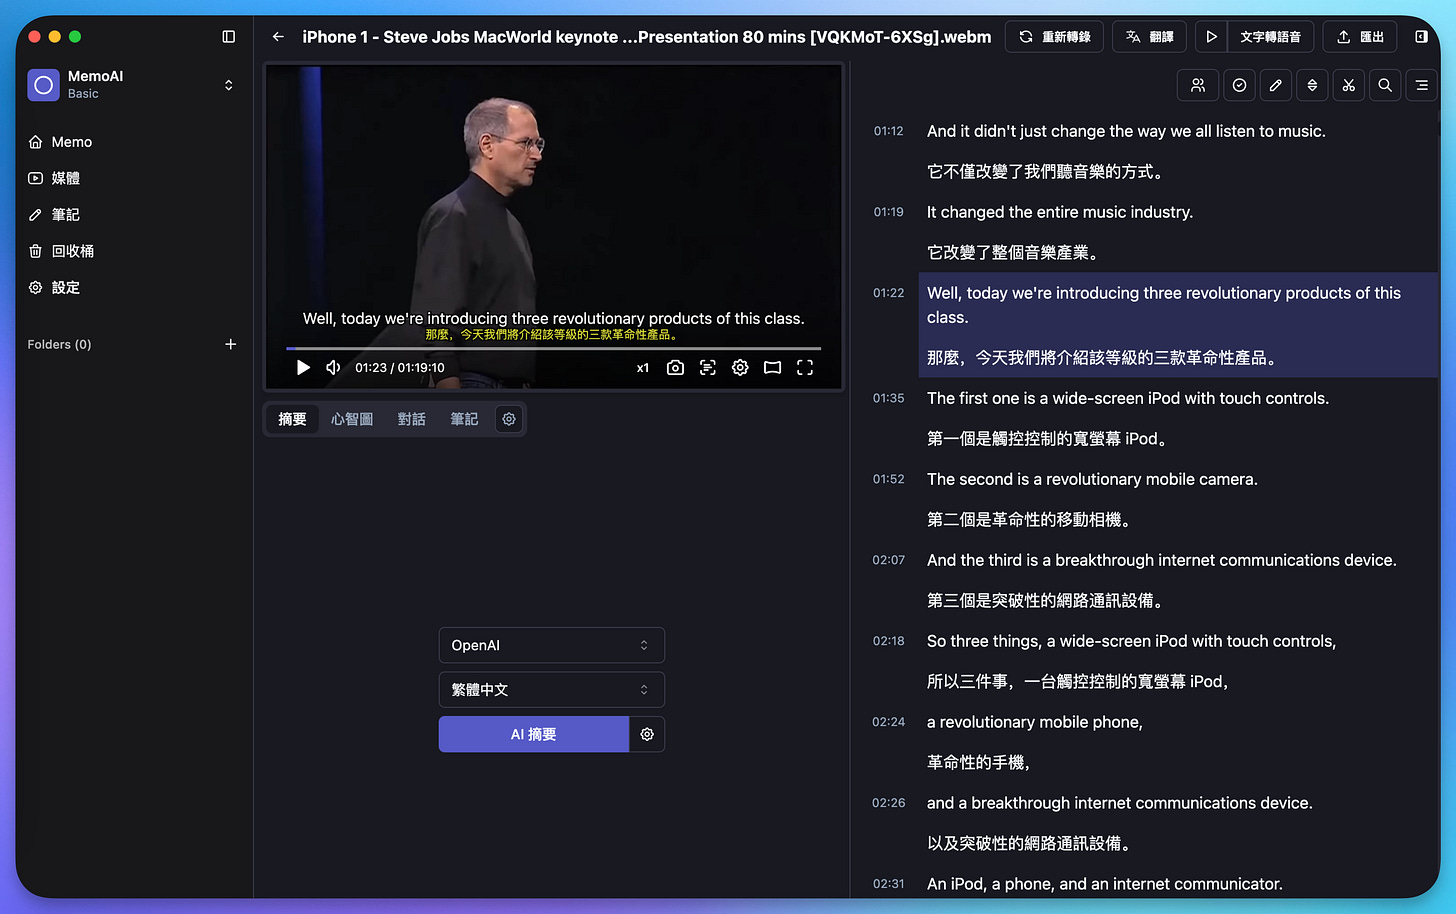Toggle the right panel layout icon
1456x914 pixels.
[1421, 37]
